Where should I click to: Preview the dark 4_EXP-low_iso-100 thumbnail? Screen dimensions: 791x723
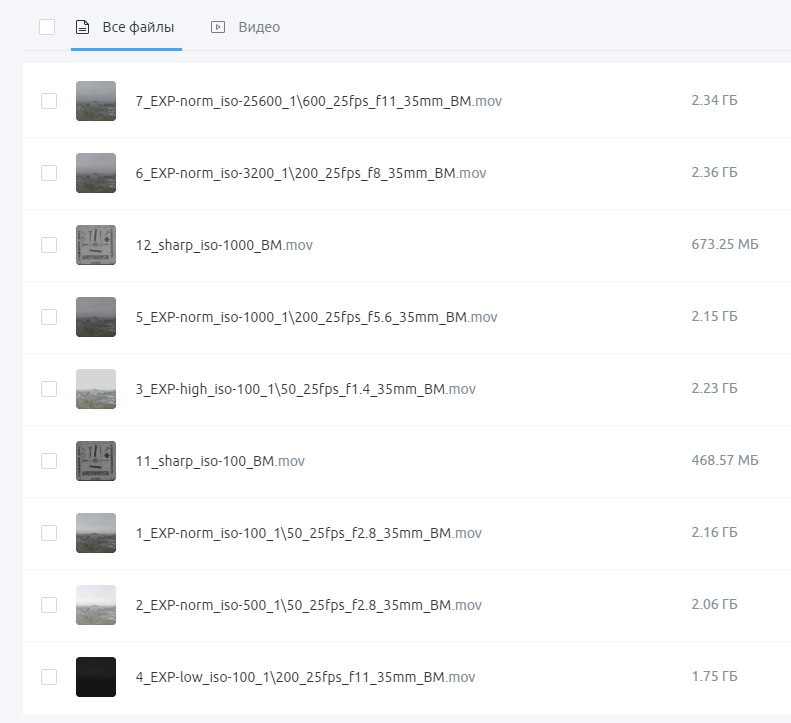point(96,677)
